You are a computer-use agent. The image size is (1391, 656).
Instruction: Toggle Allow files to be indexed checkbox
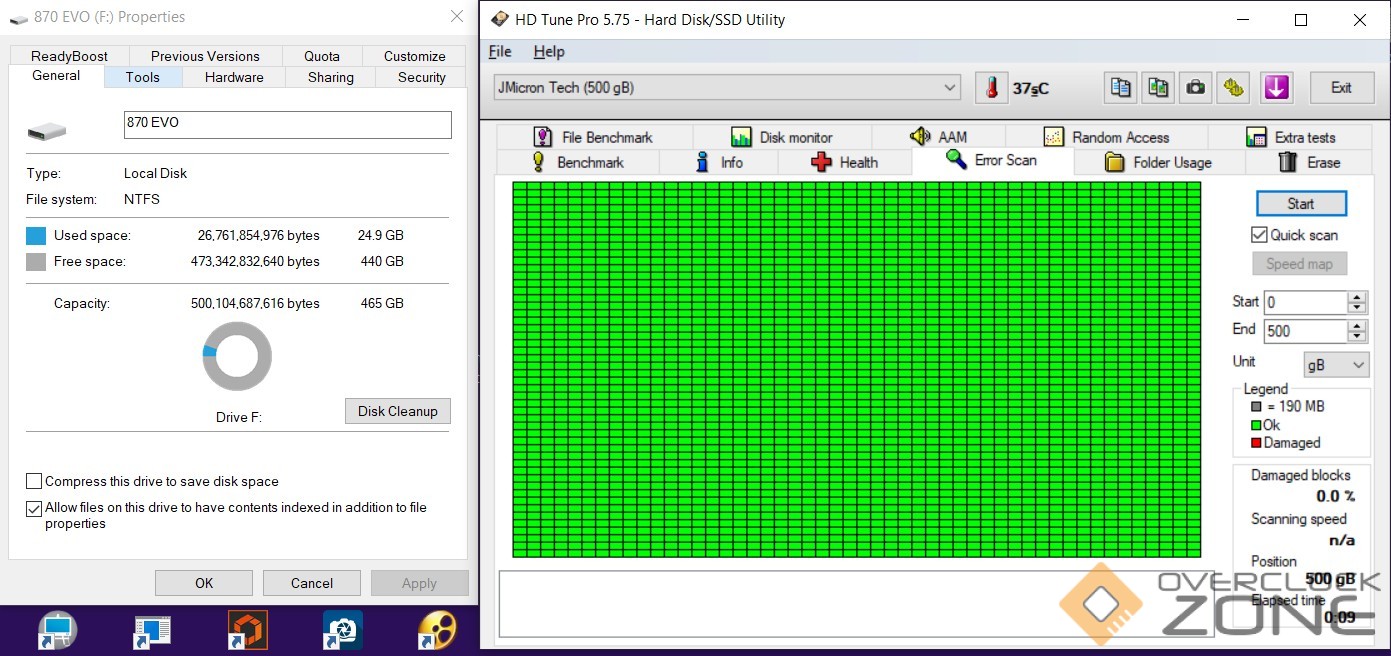[x=34, y=508]
